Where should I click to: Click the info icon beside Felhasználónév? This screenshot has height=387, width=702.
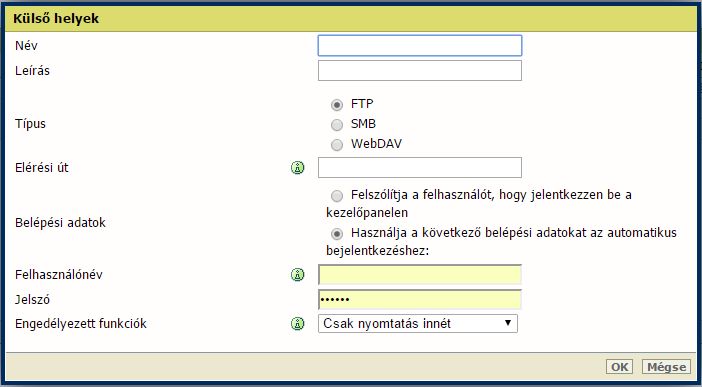point(297,275)
